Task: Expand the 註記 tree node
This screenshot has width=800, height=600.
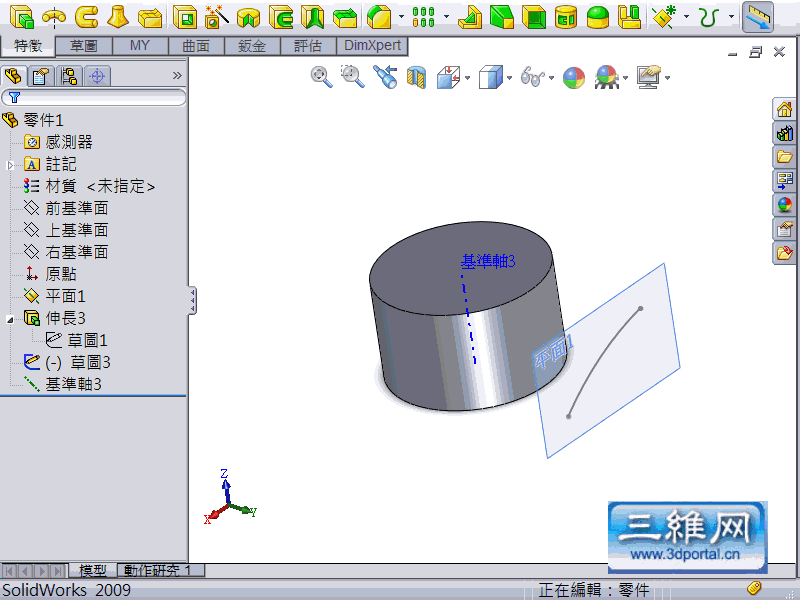Action: [10, 165]
